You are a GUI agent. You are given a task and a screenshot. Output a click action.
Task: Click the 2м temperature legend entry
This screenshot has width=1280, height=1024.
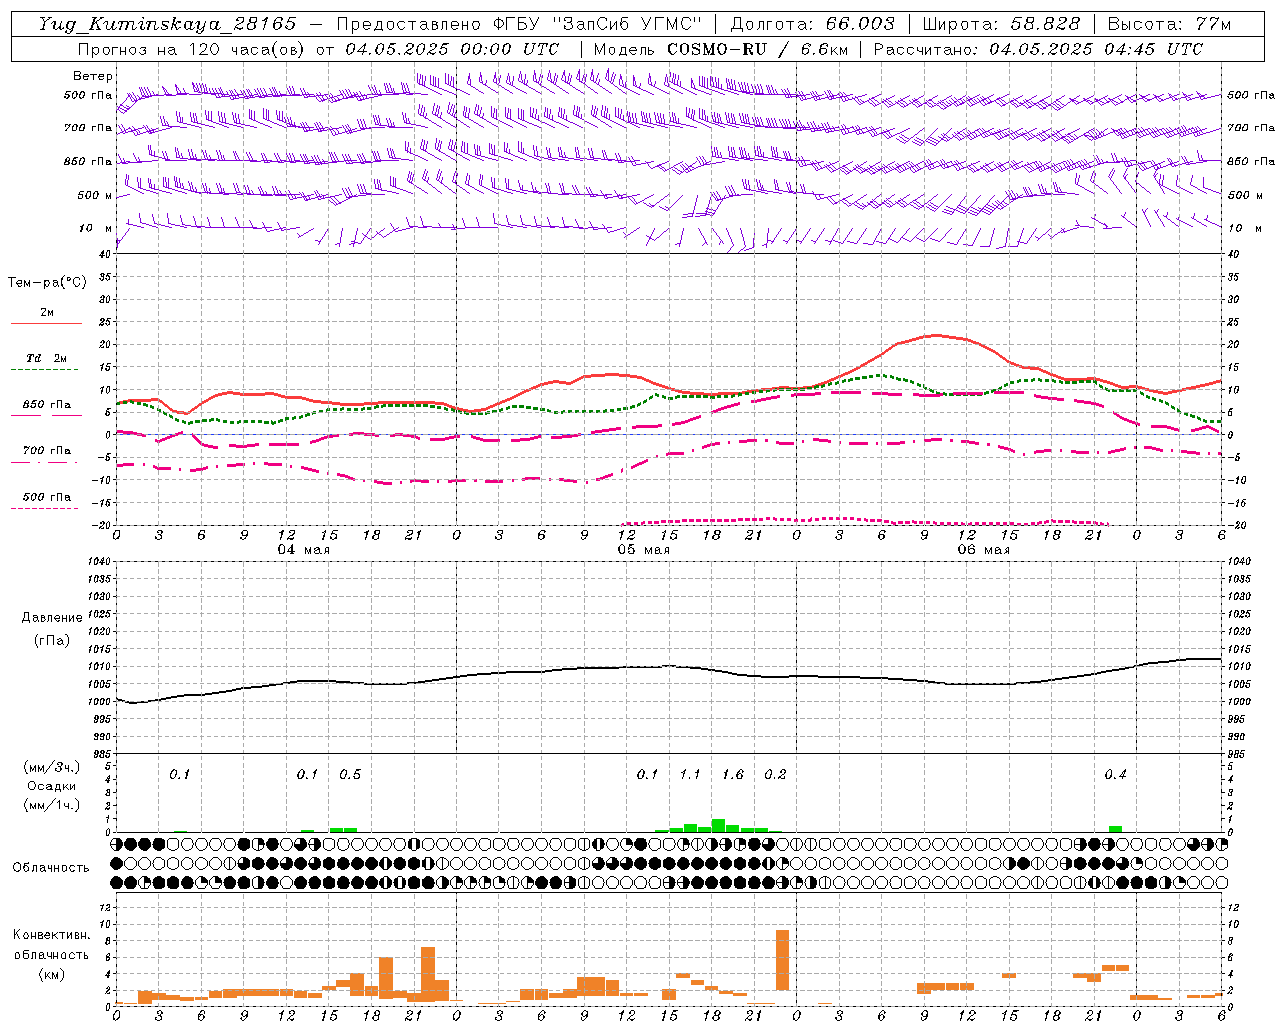click(x=47, y=312)
